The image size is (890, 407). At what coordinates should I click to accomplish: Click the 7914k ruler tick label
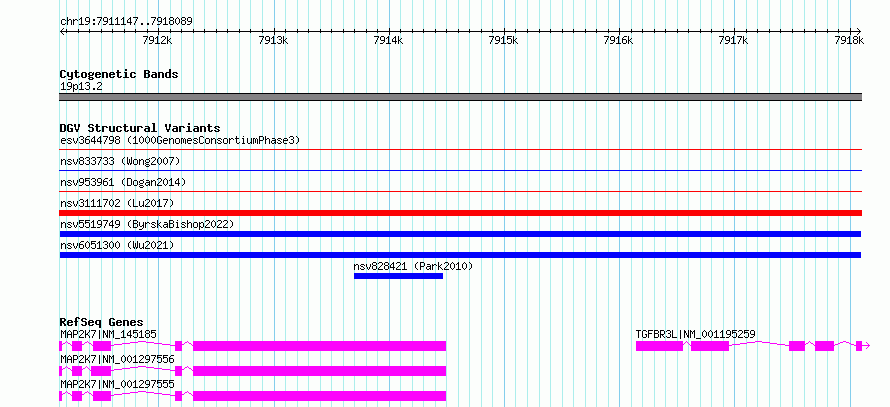click(388, 40)
